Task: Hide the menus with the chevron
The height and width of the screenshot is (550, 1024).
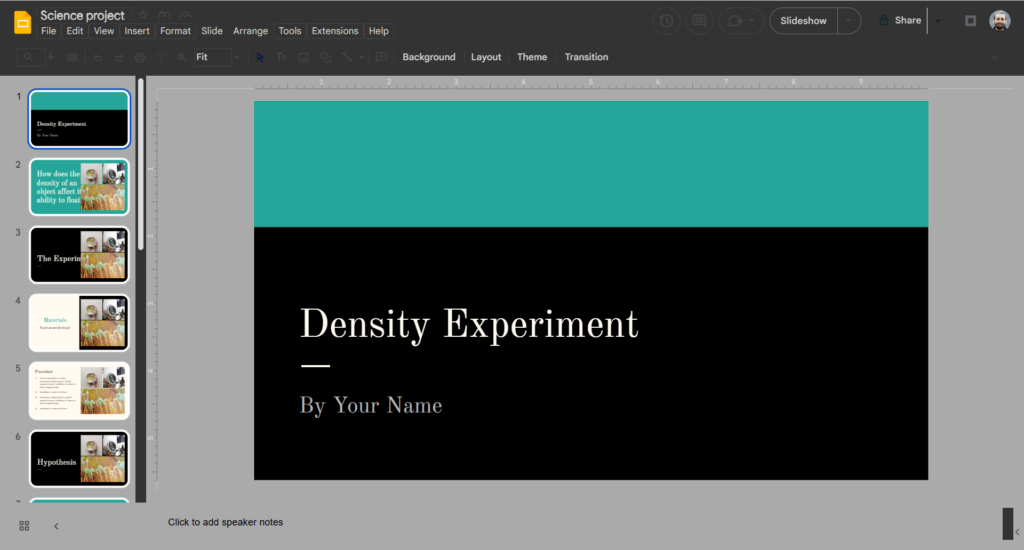Action: (994, 57)
